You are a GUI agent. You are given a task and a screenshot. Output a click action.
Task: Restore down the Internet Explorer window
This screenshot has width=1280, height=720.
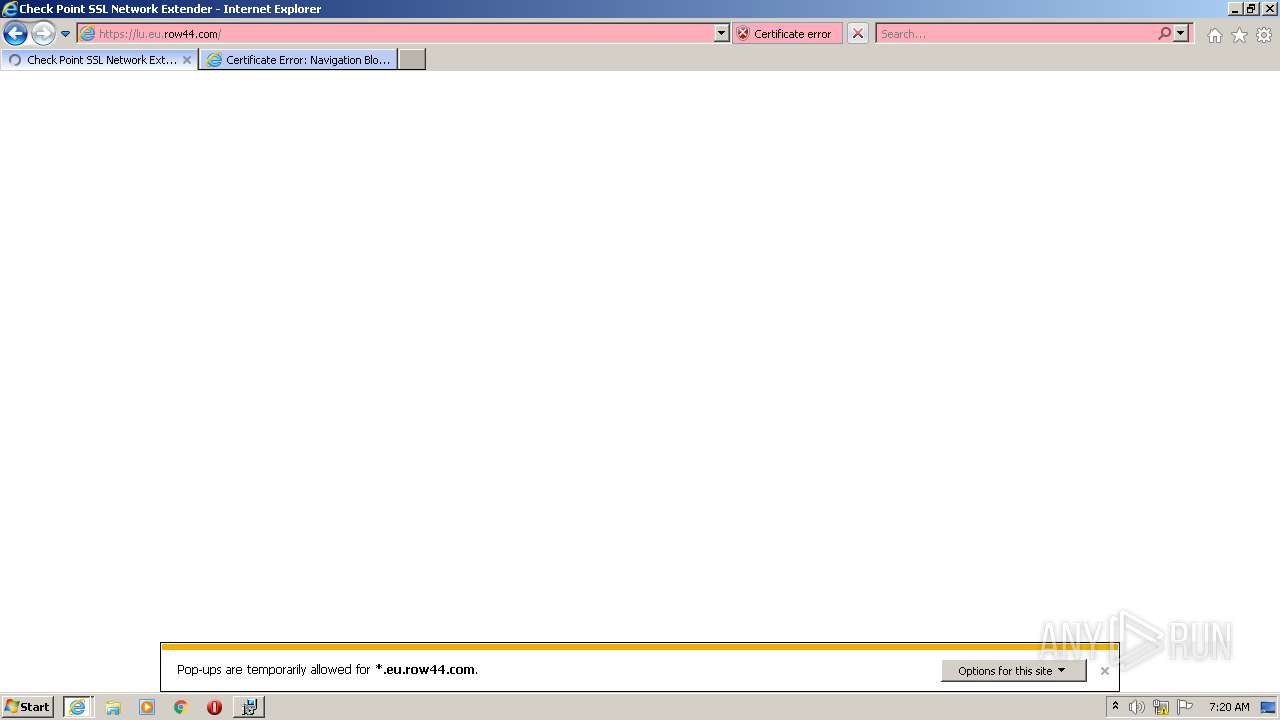pyautogui.click(x=1251, y=9)
